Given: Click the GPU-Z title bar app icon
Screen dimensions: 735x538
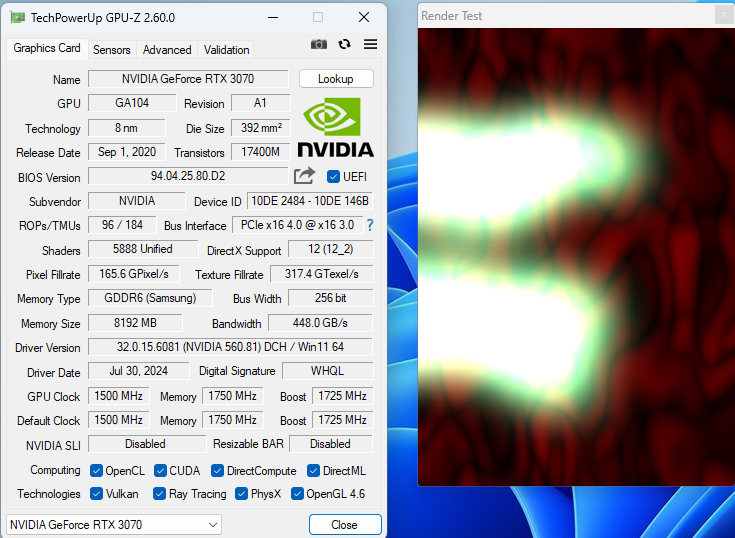Looking at the screenshot, I should [x=17, y=17].
